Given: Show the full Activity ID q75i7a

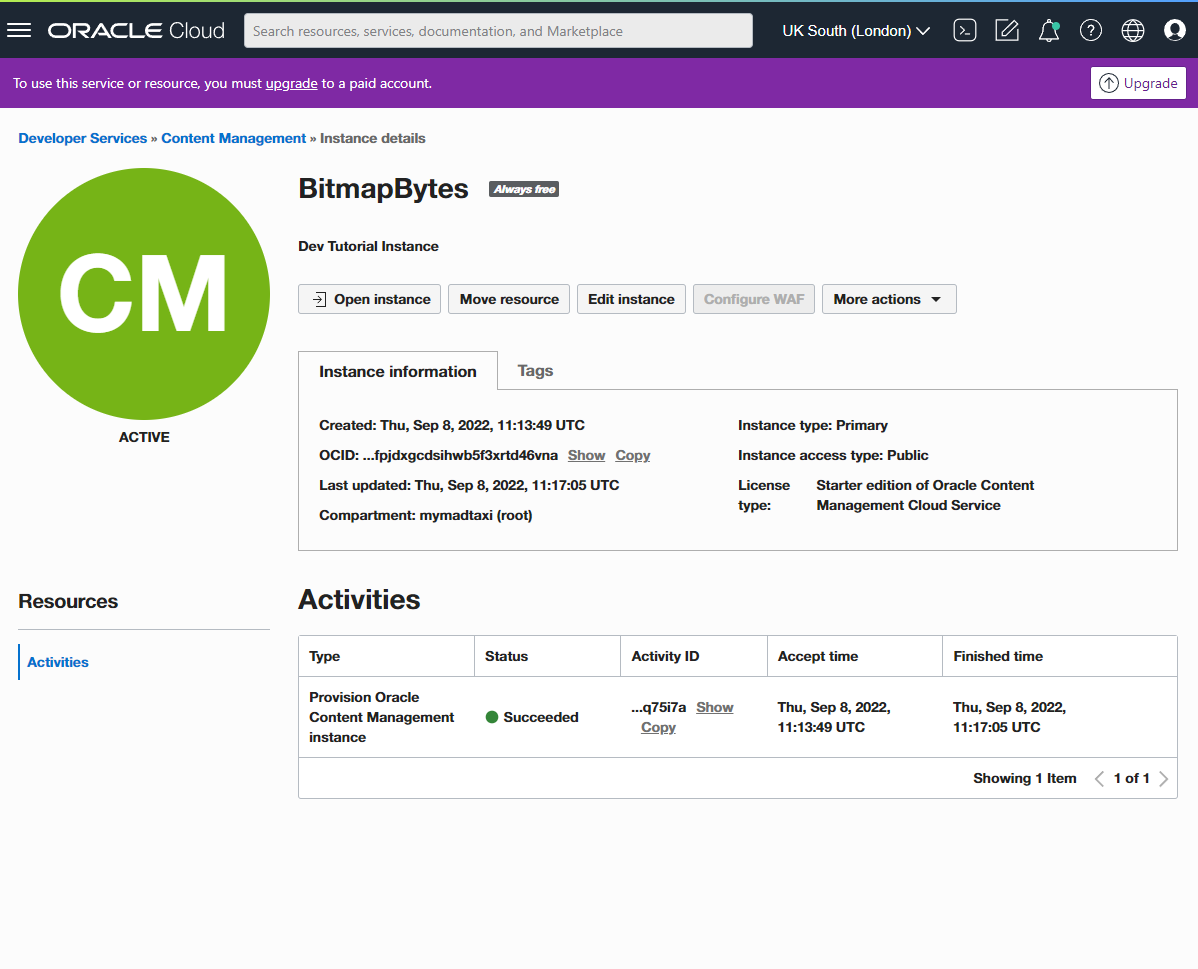Looking at the screenshot, I should (x=714, y=708).
